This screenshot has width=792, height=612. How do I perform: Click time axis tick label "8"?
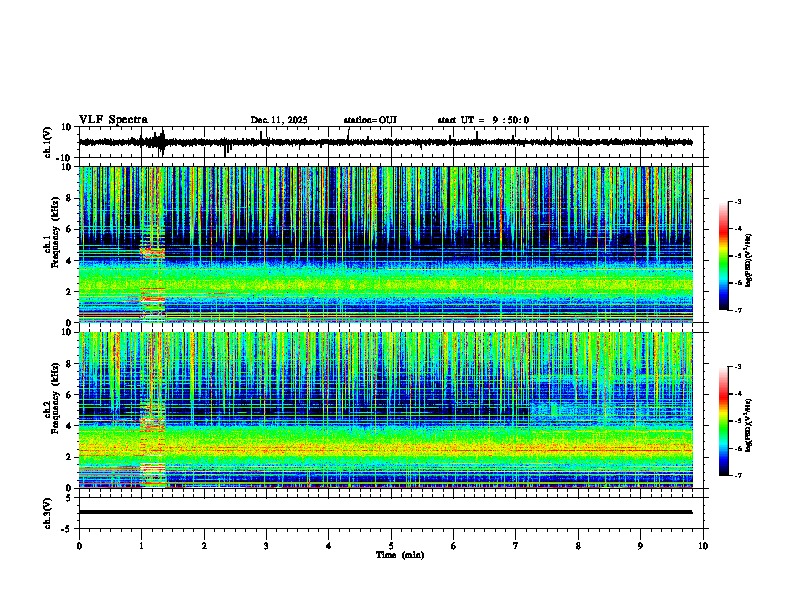click(578, 546)
